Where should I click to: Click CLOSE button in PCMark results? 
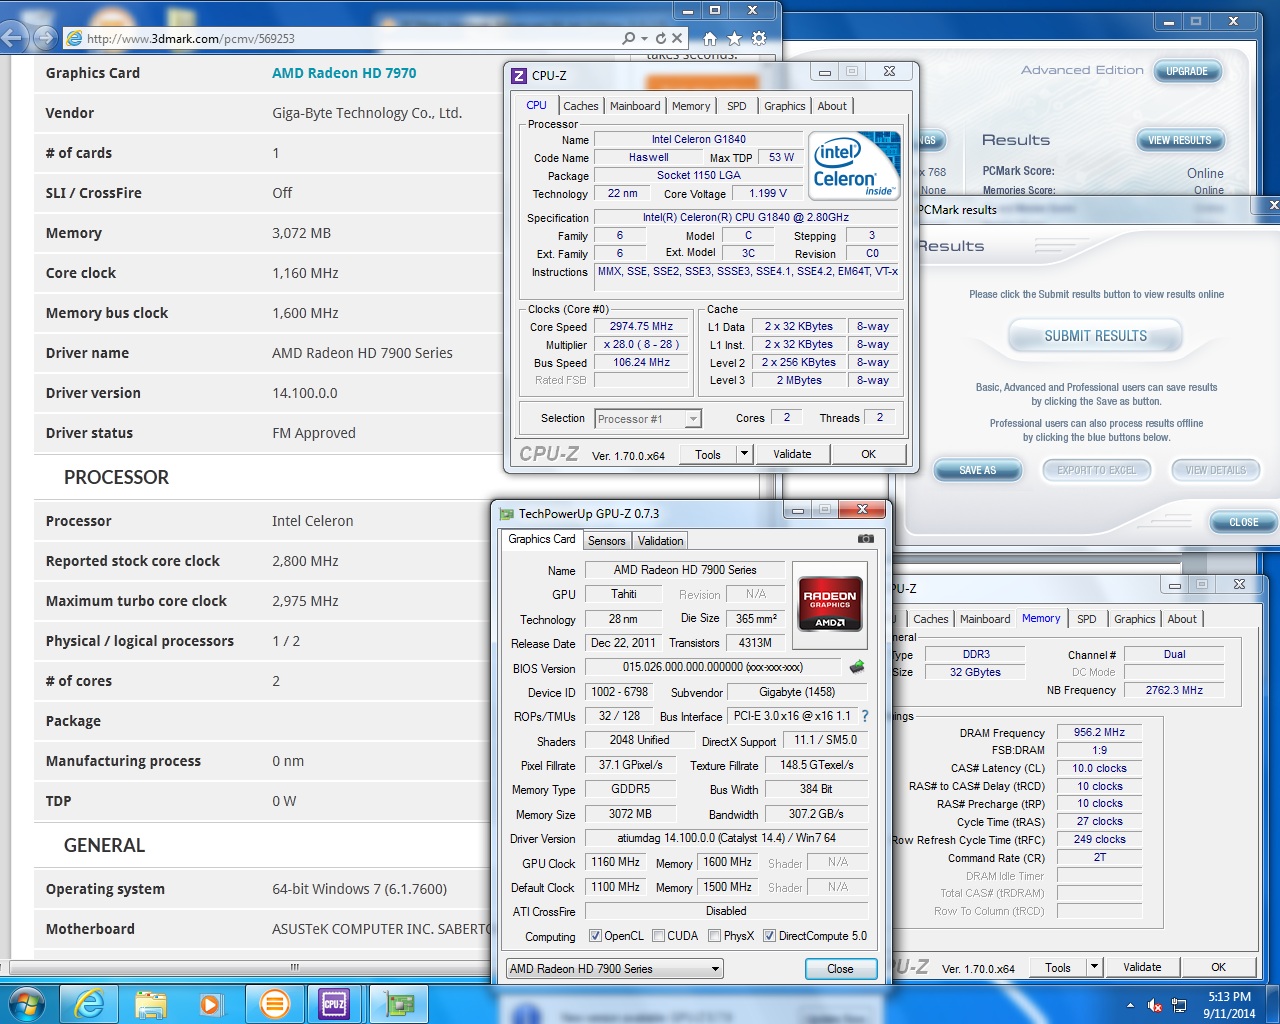click(x=1243, y=522)
